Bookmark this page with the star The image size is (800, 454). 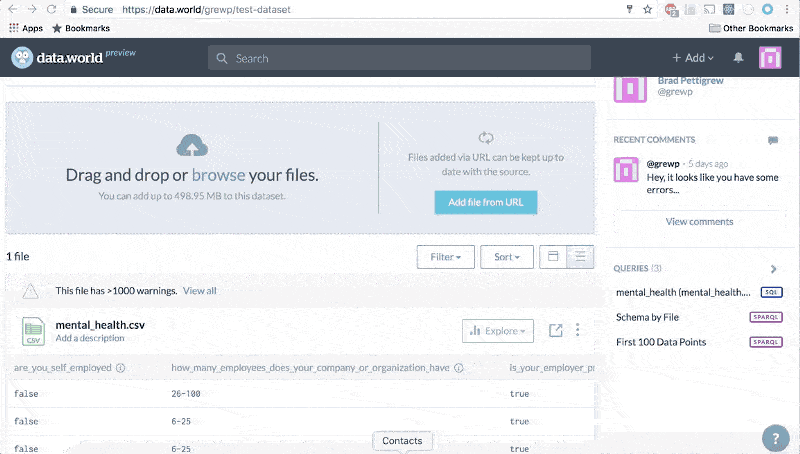pyautogui.click(x=647, y=9)
